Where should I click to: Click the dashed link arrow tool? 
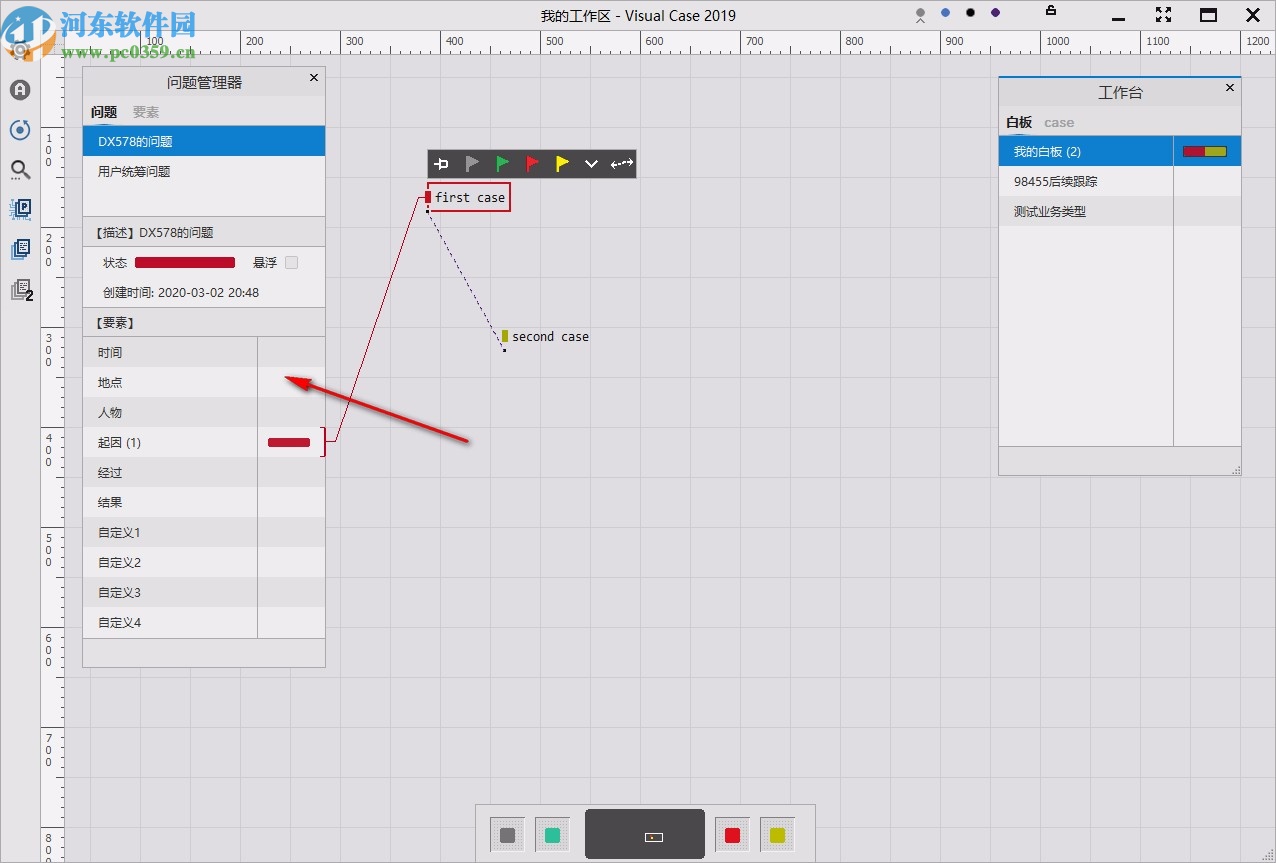pyautogui.click(x=622, y=164)
